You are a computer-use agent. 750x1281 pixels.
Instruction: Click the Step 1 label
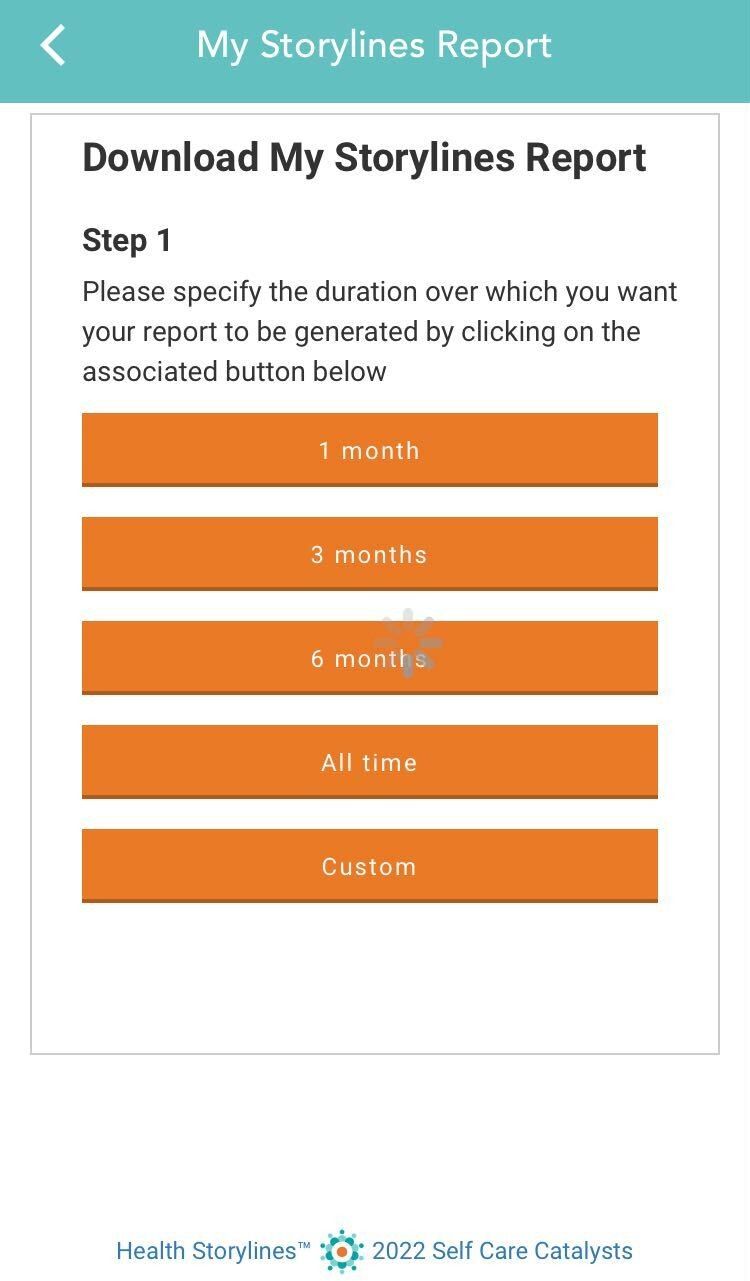coord(127,241)
